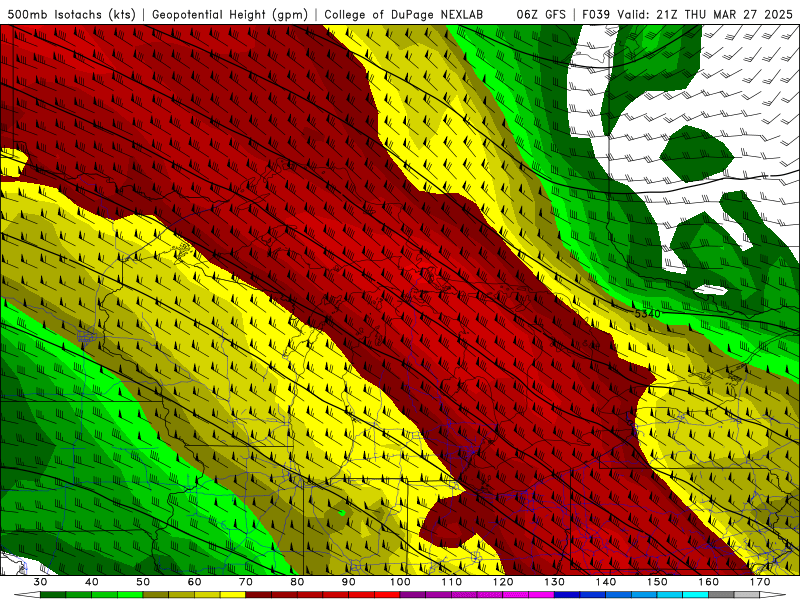Screen dimensions: 800x600
Task: Click the legend value '30'
Action: point(40,582)
